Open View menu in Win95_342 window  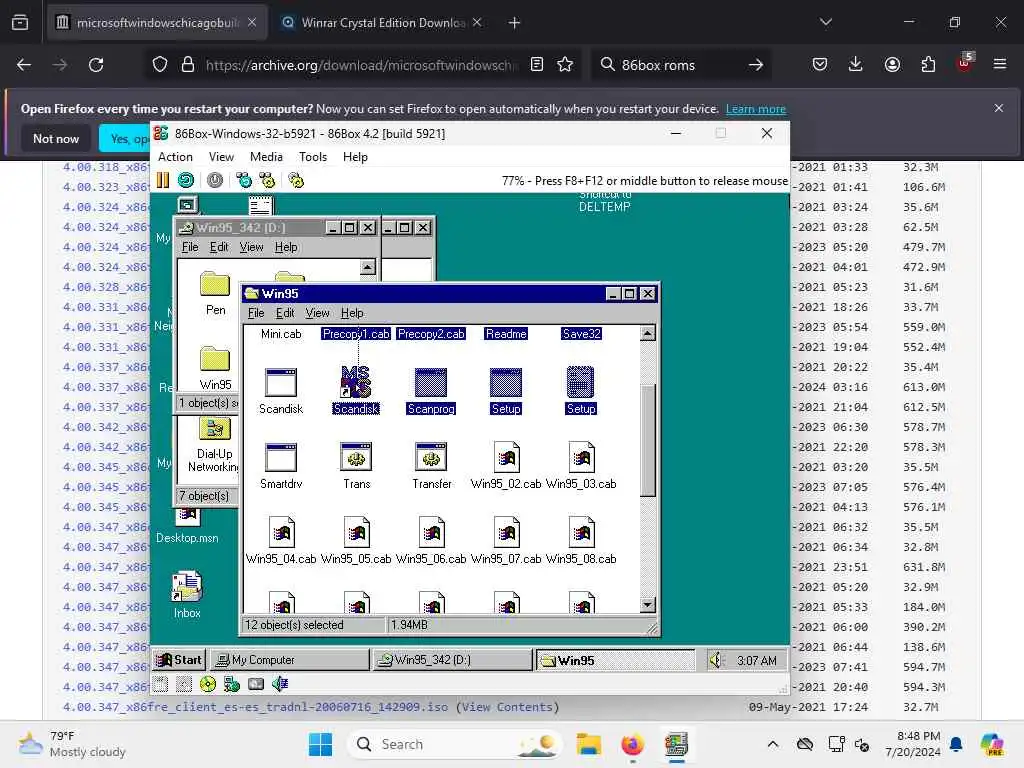point(251,247)
